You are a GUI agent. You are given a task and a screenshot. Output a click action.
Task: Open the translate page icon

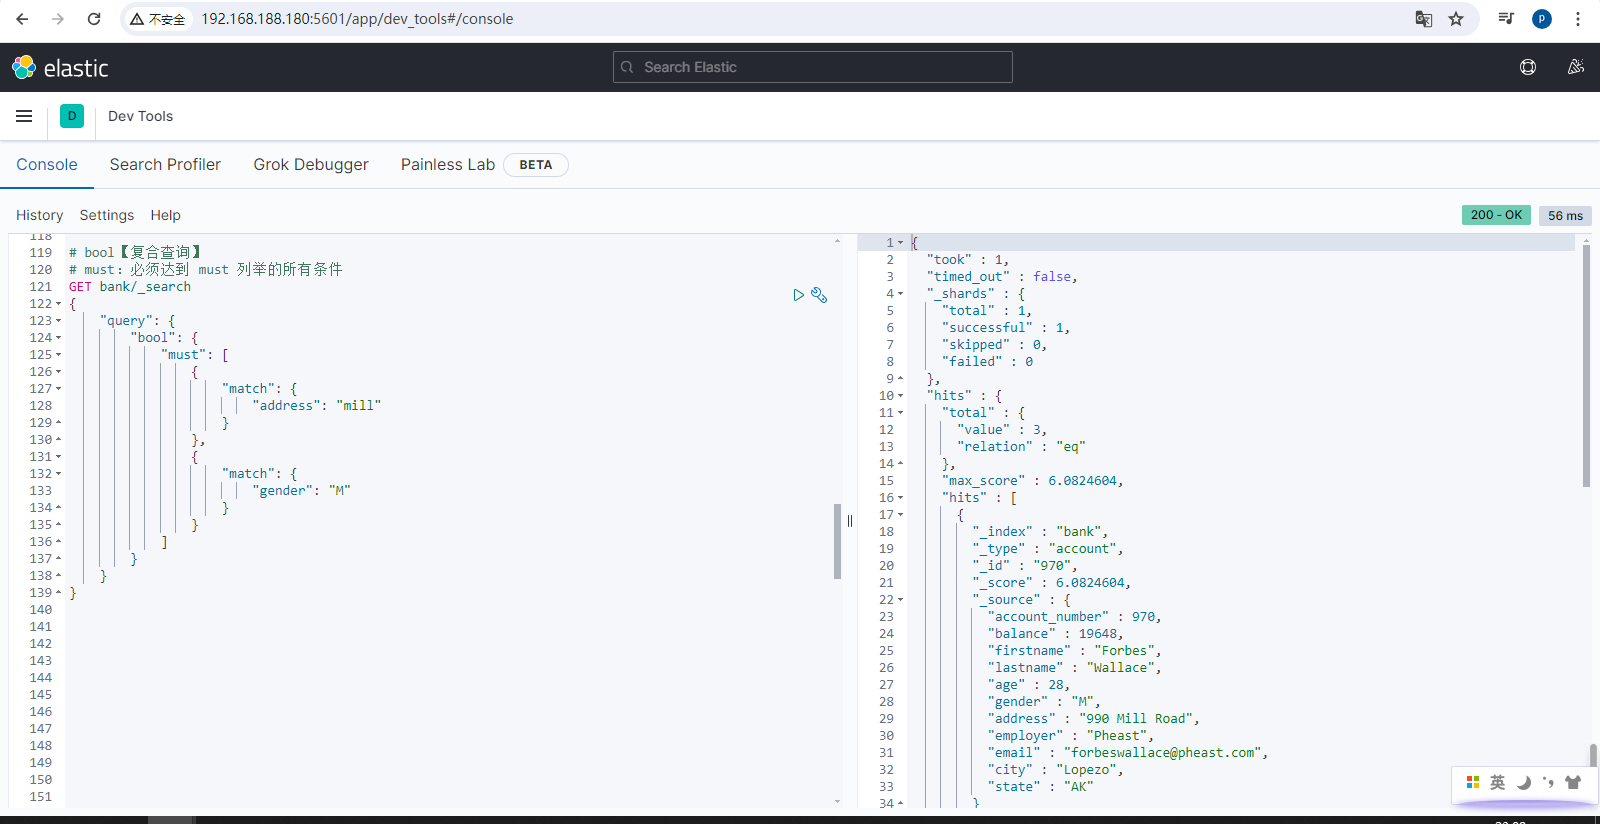click(x=1424, y=19)
